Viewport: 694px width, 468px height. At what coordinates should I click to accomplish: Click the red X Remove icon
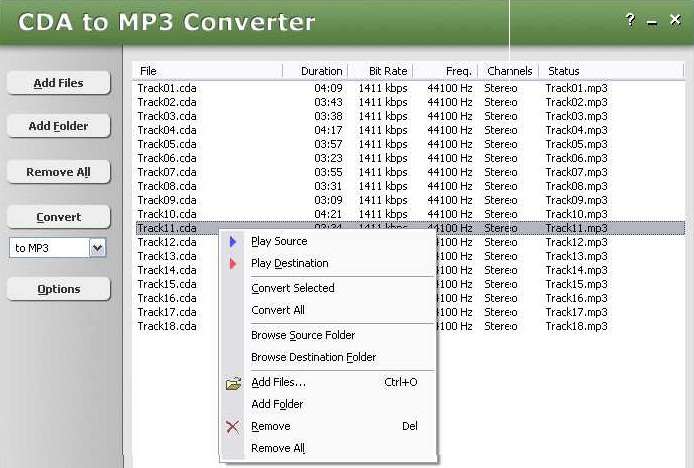click(x=233, y=427)
